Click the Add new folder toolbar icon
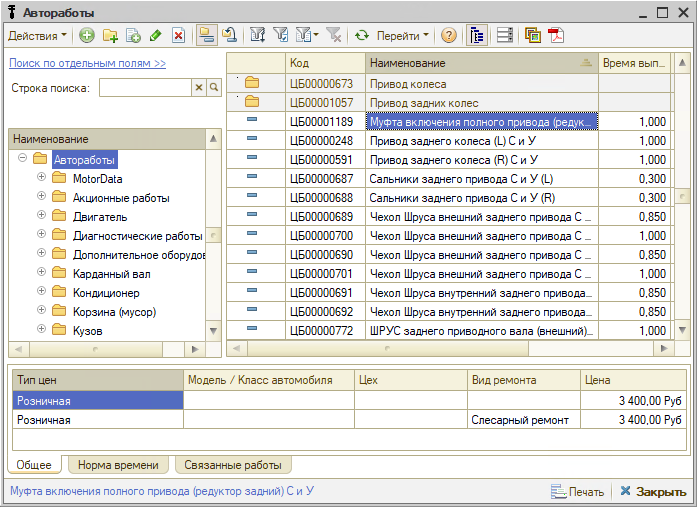The height and width of the screenshot is (507, 697). coord(110,35)
